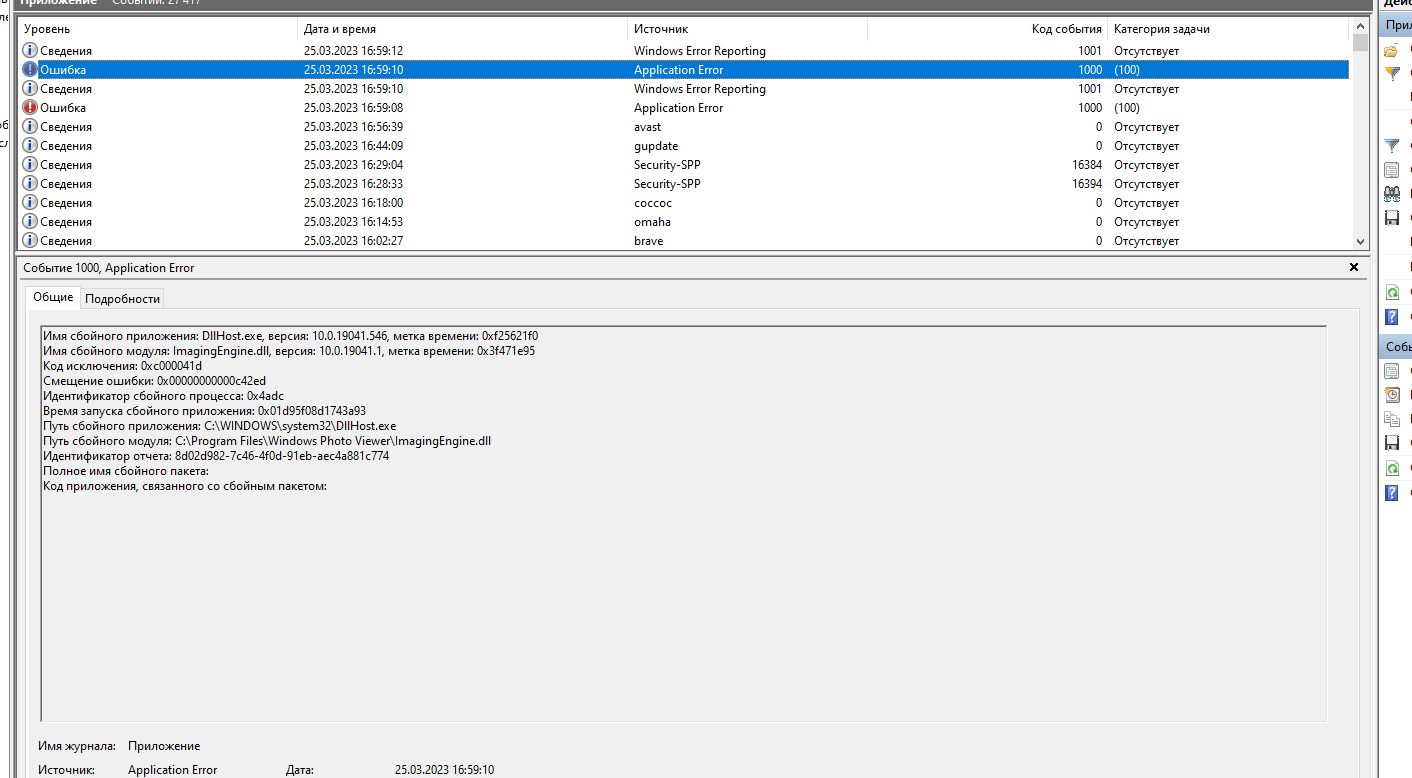Select the gupdate event at 16:44:09
The width and height of the screenshot is (1412, 778).
[x=684, y=146]
